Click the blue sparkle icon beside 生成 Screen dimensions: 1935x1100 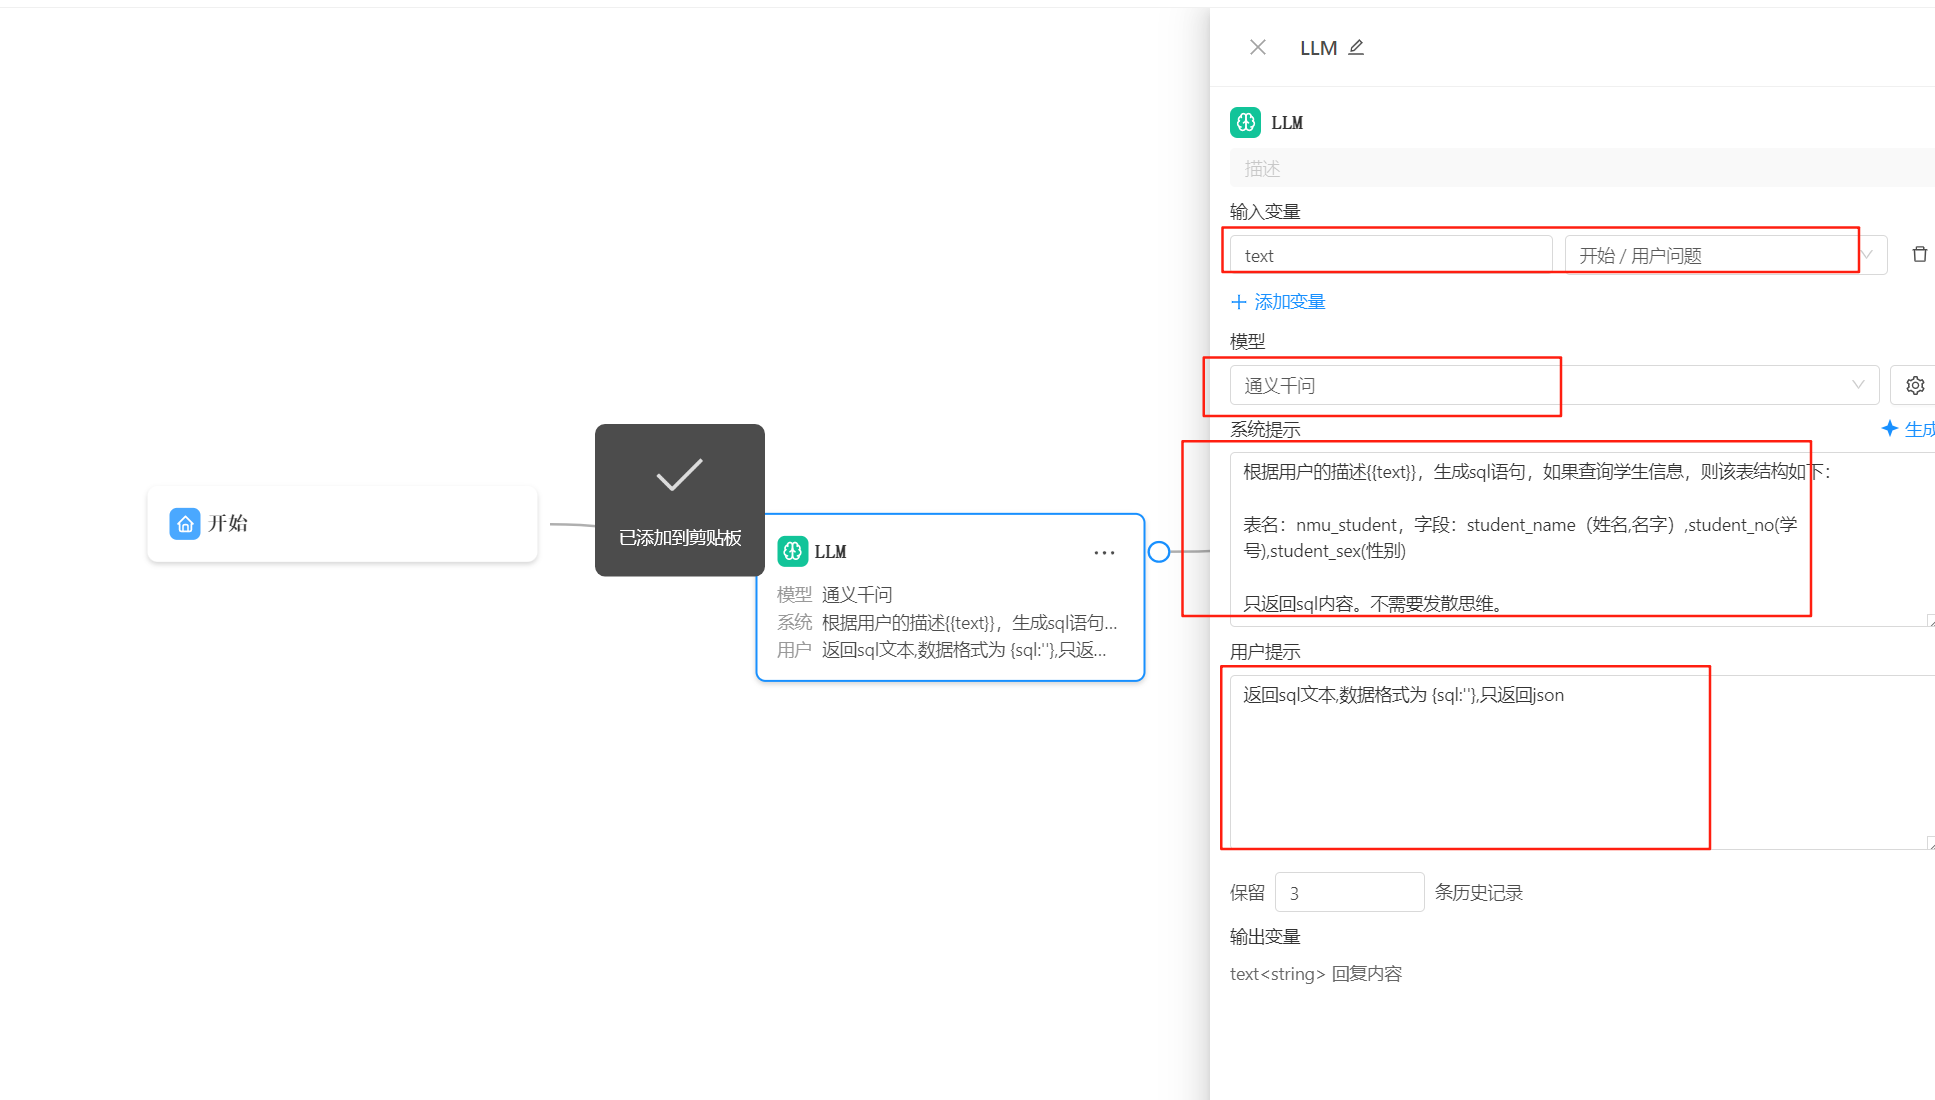tap(1891, 428)
